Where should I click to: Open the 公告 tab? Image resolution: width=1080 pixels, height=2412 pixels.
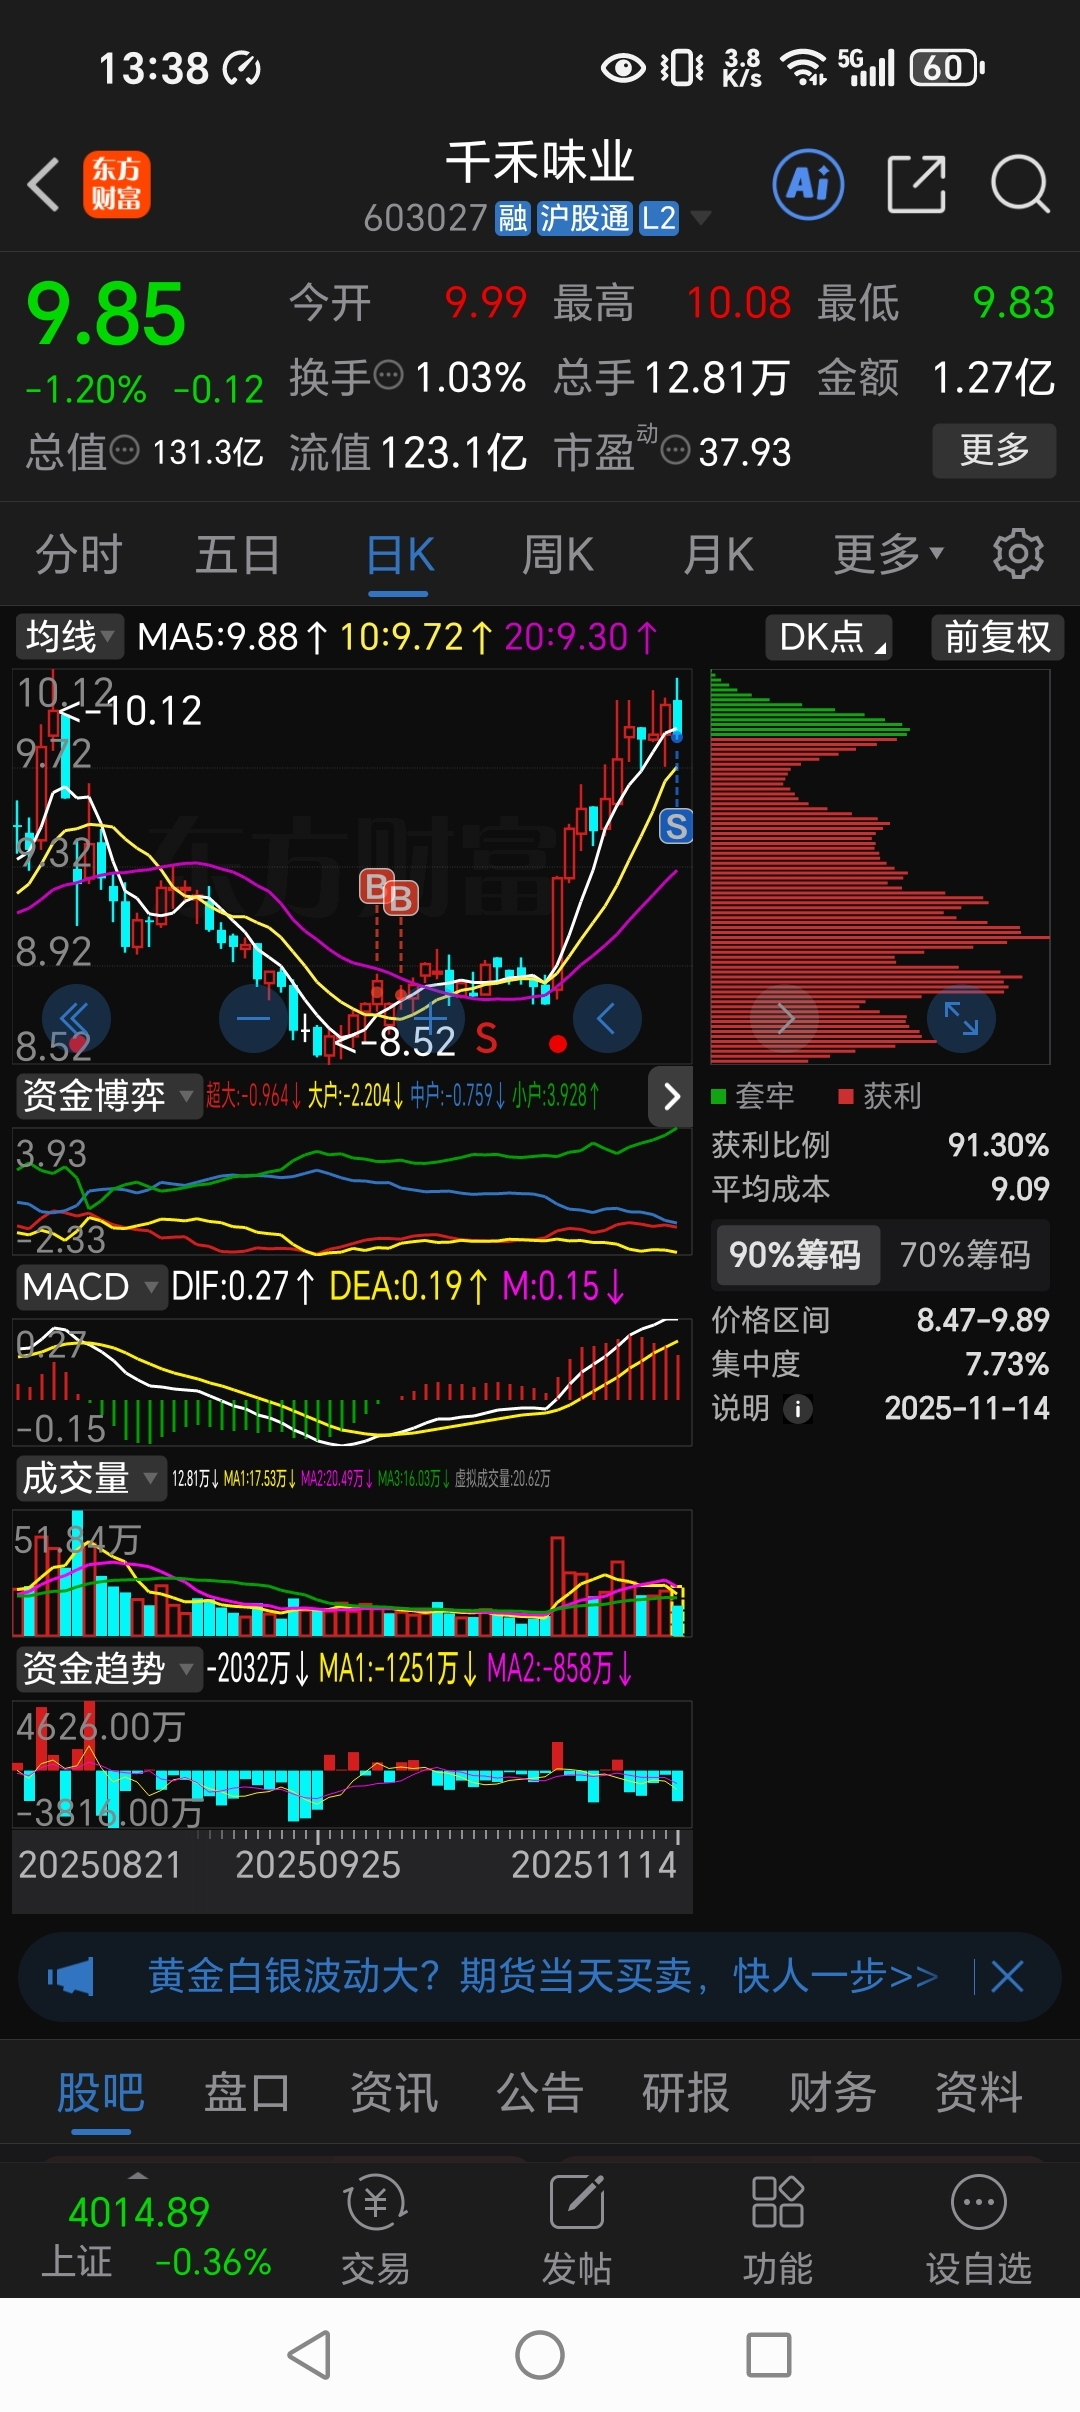click(x=540, y=2092)
